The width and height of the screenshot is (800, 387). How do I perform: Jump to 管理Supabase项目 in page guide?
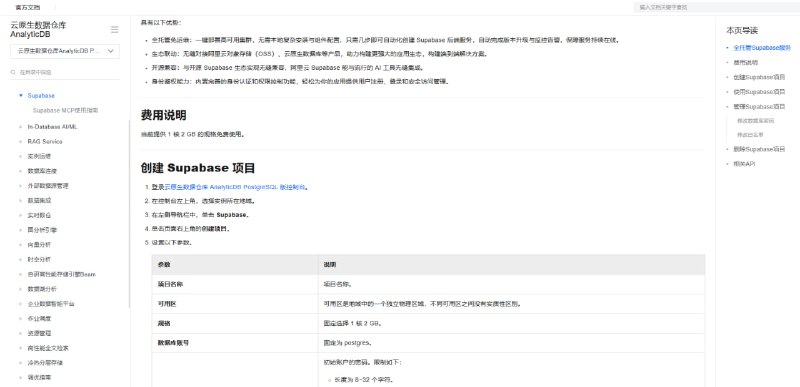[x=759, y=107]
